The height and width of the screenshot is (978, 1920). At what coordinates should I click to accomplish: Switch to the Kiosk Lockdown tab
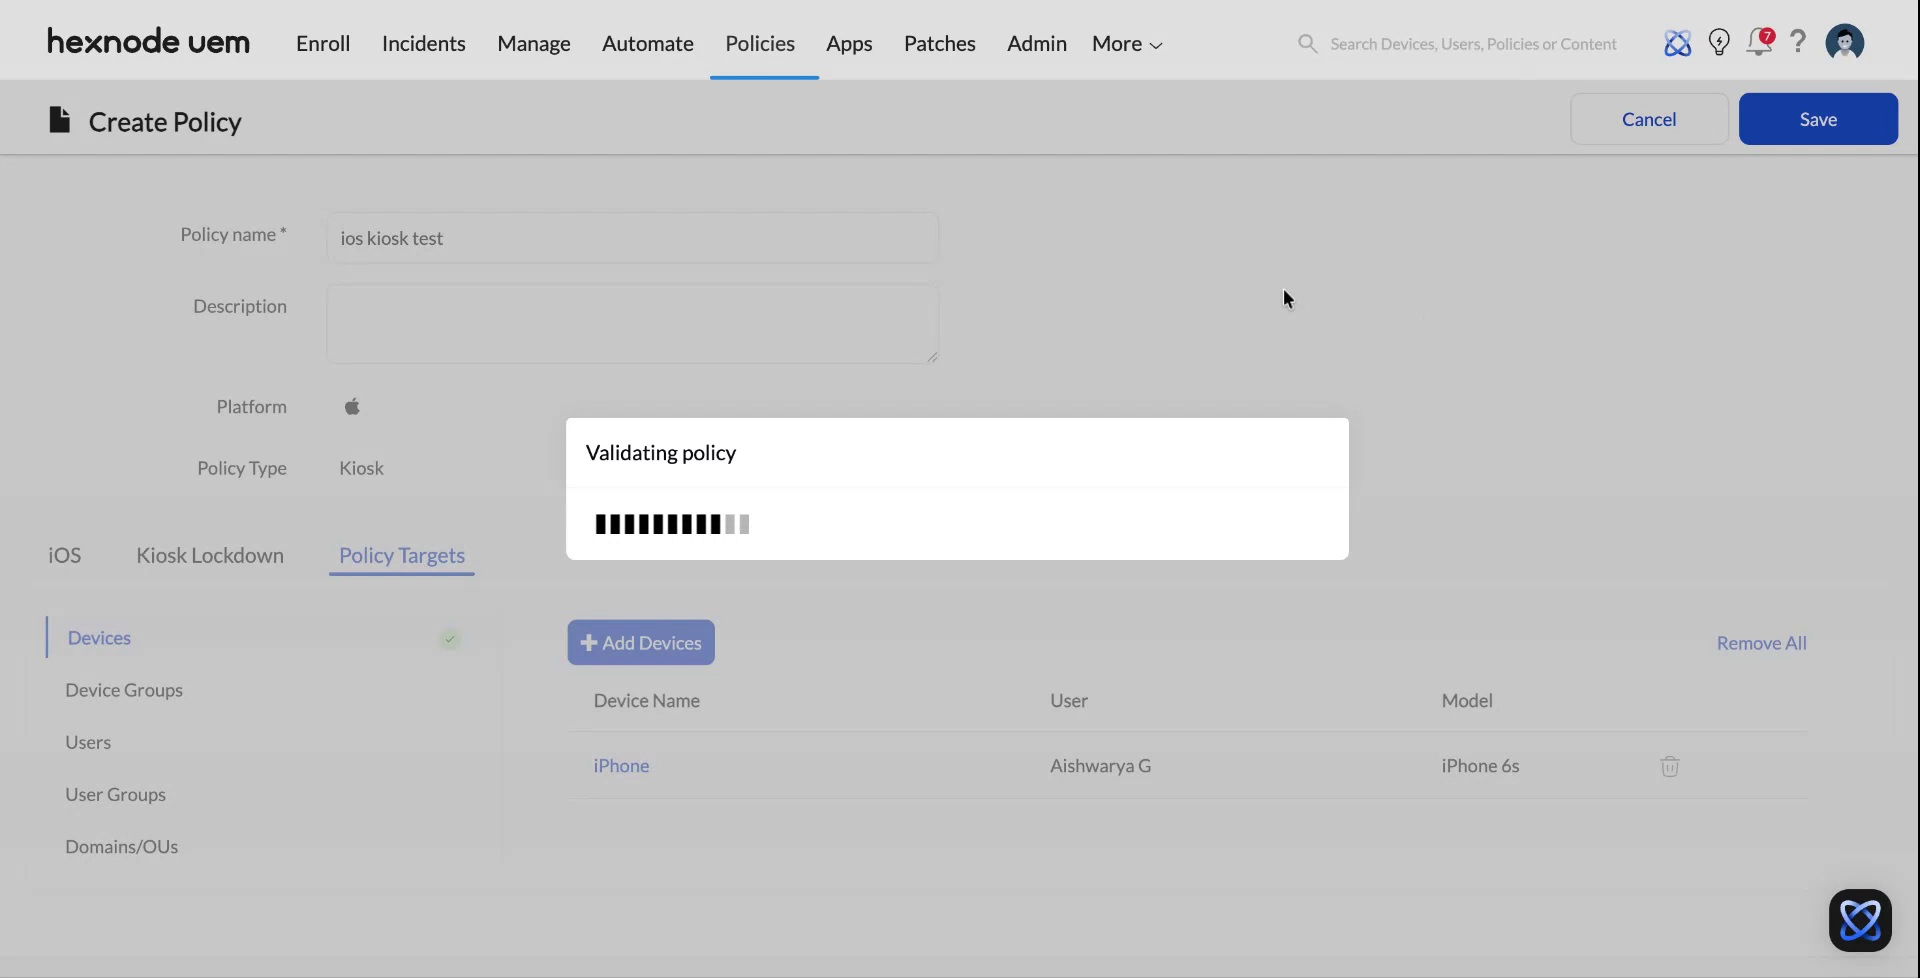(210, 555)
